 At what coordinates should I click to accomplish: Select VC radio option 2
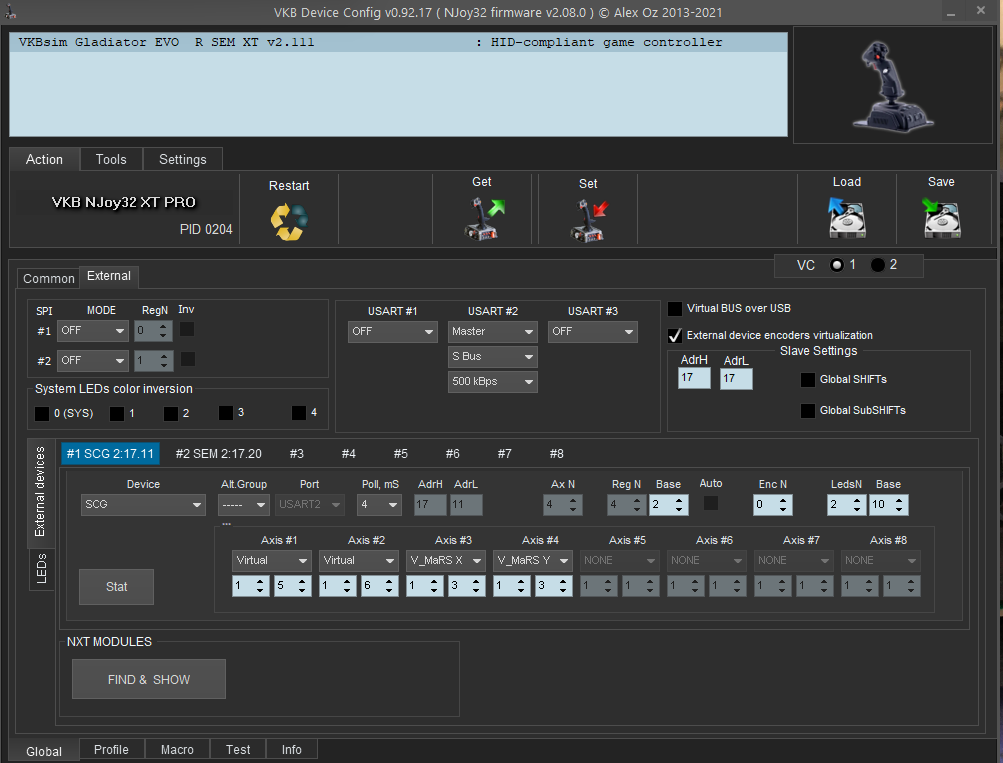(x=878, y=265)
